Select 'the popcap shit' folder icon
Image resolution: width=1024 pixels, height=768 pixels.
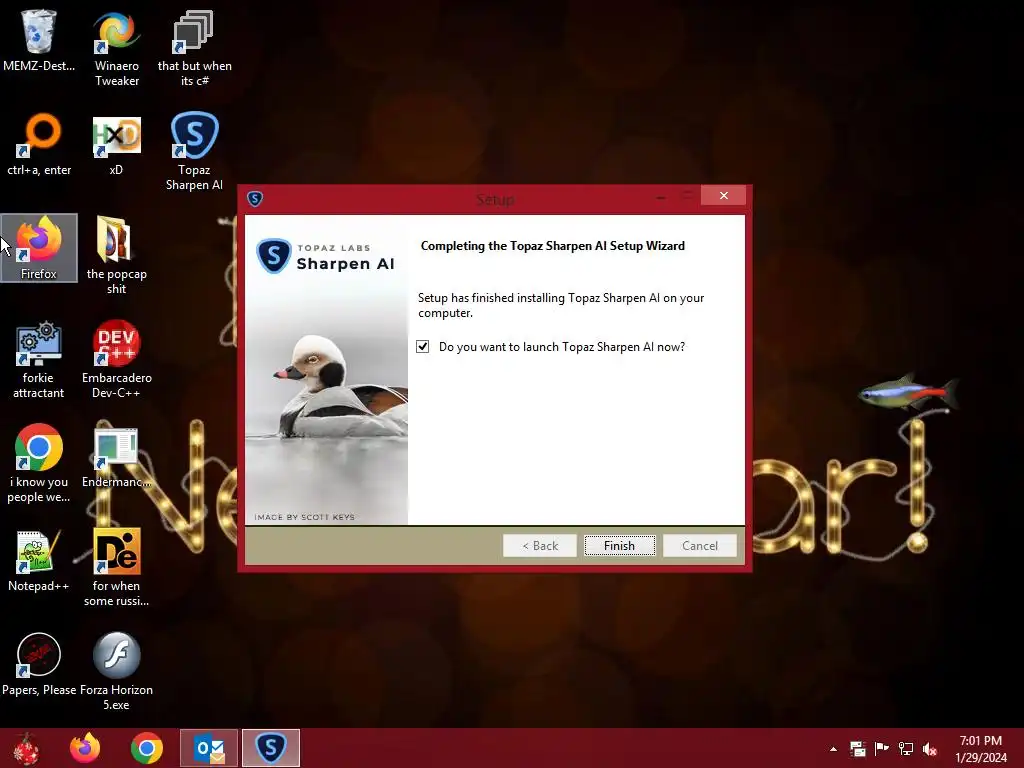pyautogui.click(x=116, y=255)
